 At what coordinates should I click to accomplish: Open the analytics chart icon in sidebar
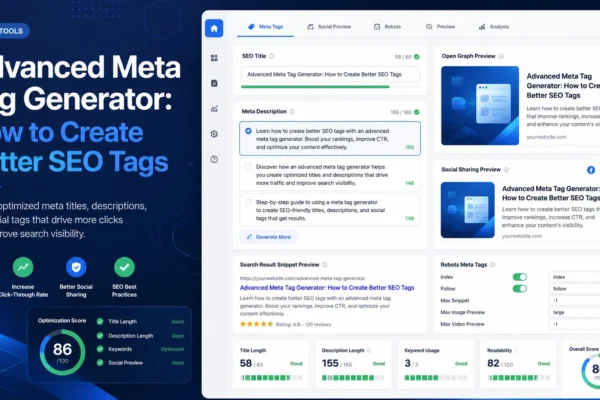[214, 109]
